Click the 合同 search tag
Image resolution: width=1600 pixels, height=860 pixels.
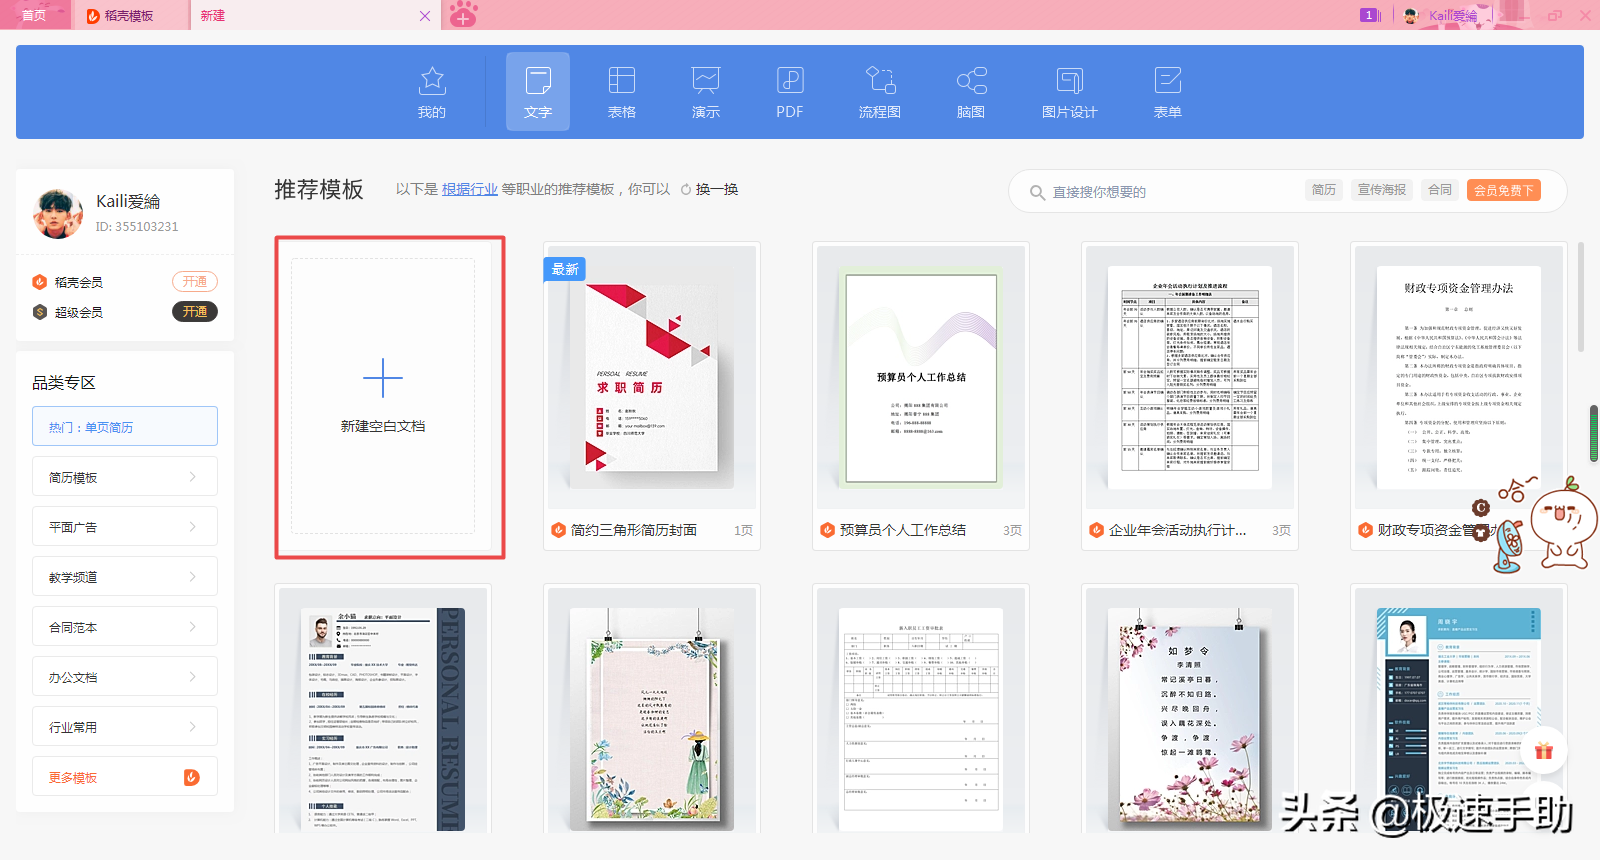pyautogui.click(x=1440, y=190)
